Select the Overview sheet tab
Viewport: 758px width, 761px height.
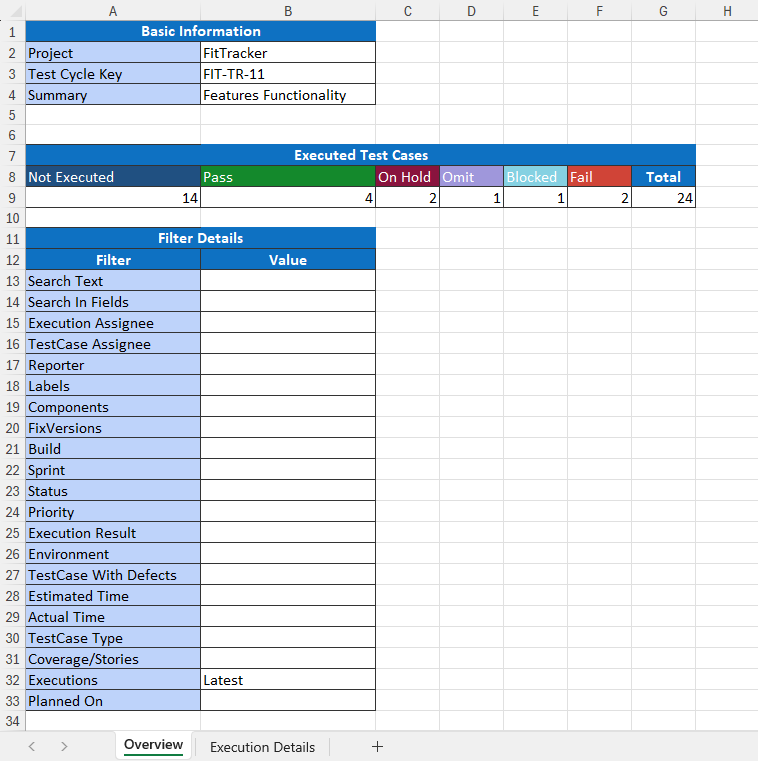pos(153,744)
